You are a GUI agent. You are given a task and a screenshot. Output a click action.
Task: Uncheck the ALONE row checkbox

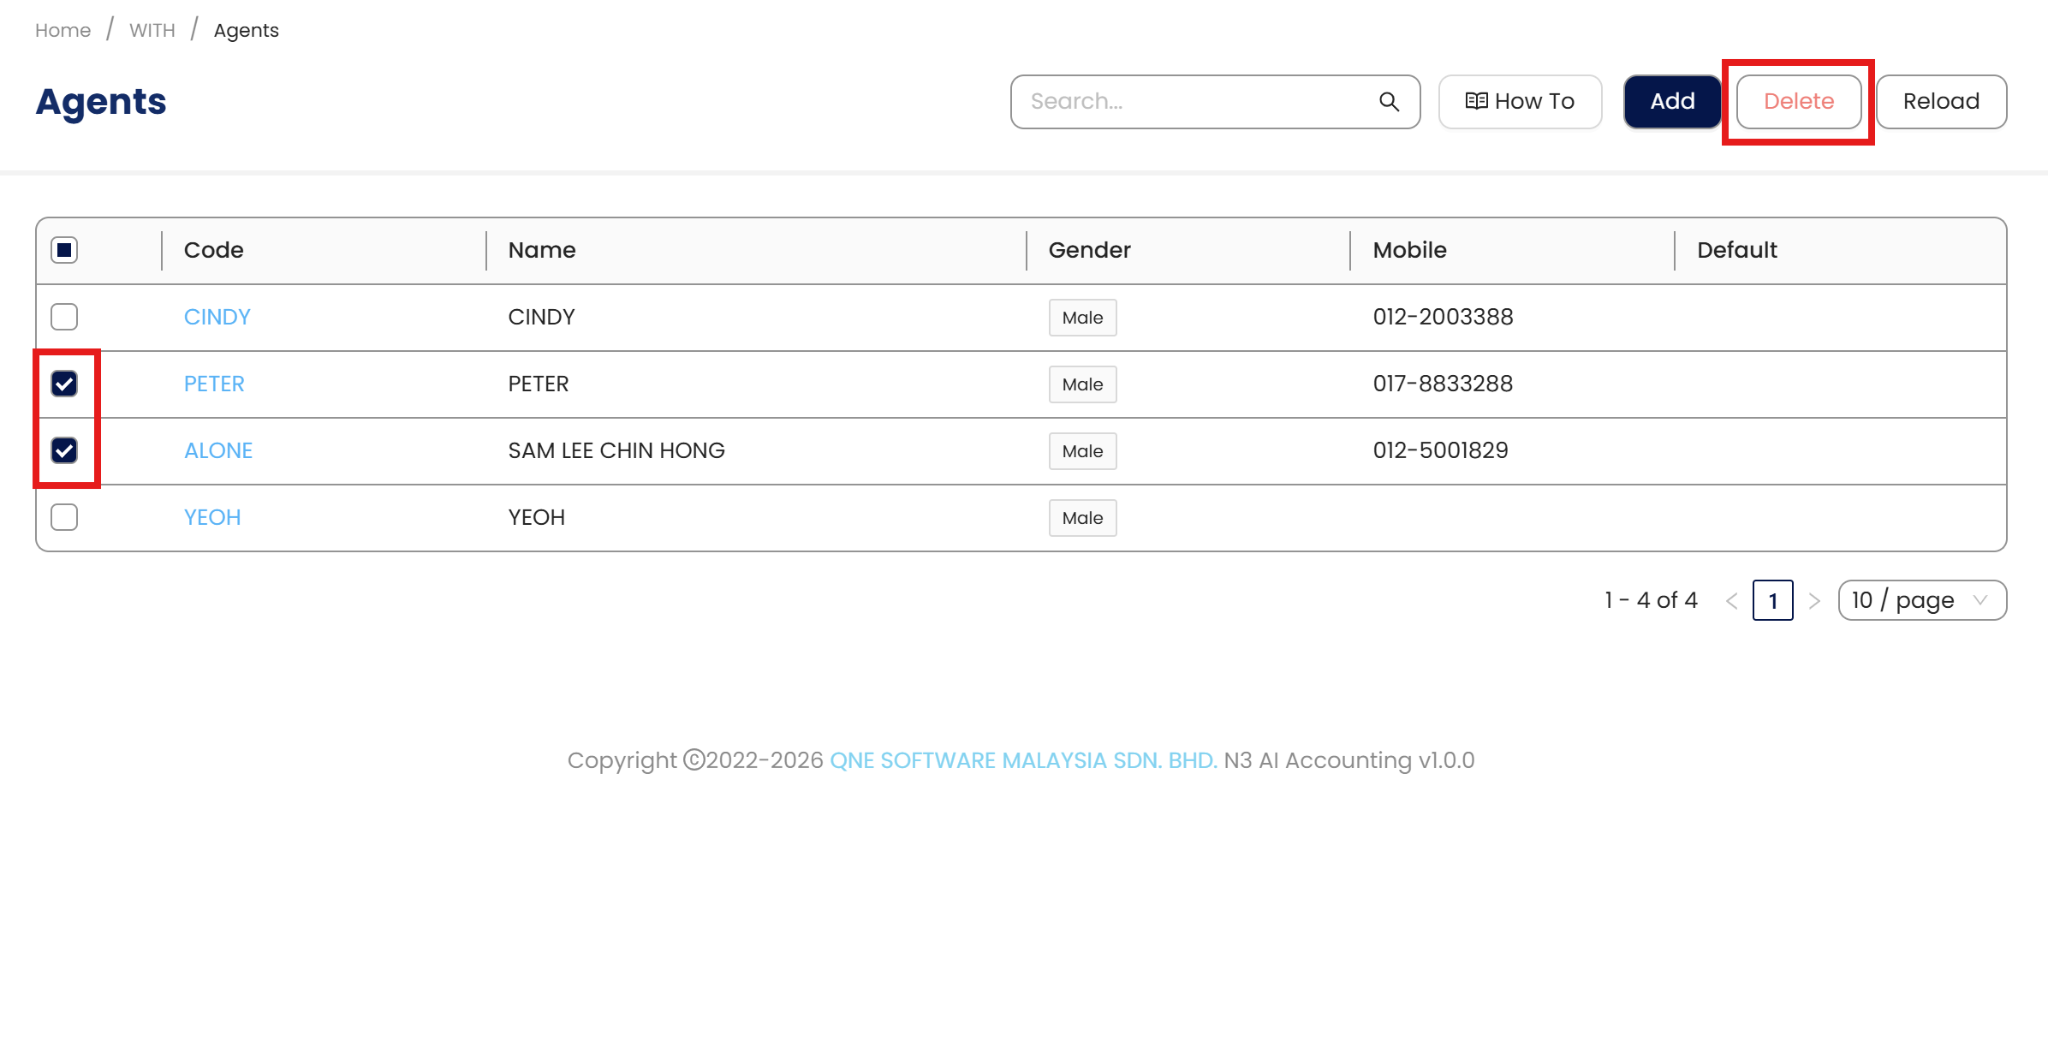[65, 451]
